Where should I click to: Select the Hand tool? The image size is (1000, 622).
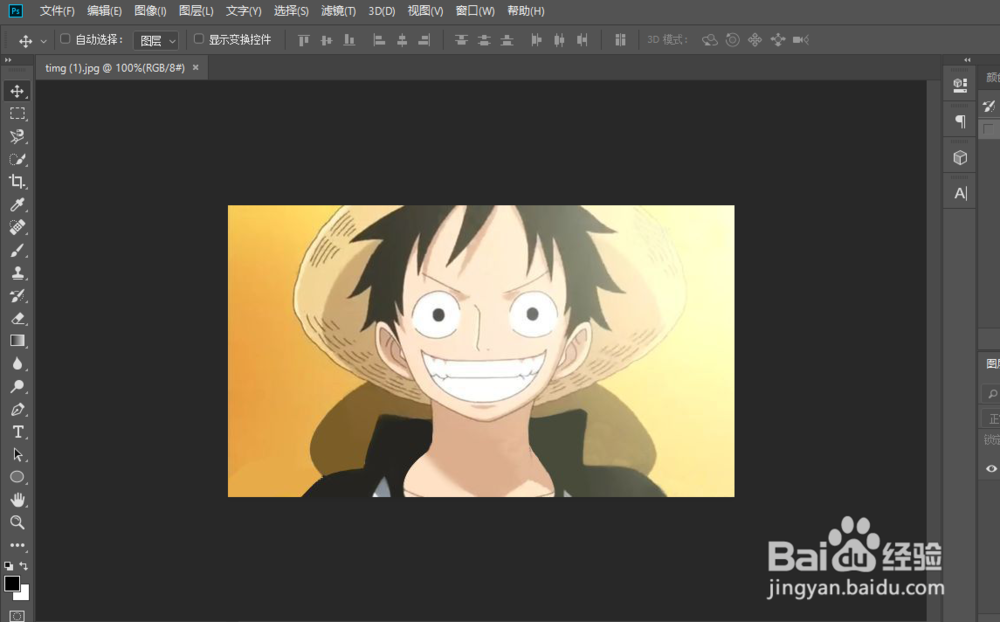17,500
